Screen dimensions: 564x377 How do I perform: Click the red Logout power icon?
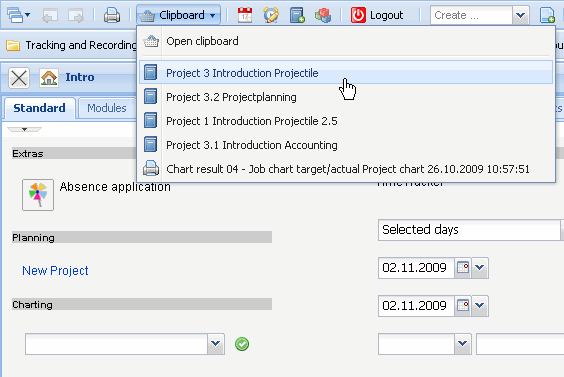click(358, 15)
